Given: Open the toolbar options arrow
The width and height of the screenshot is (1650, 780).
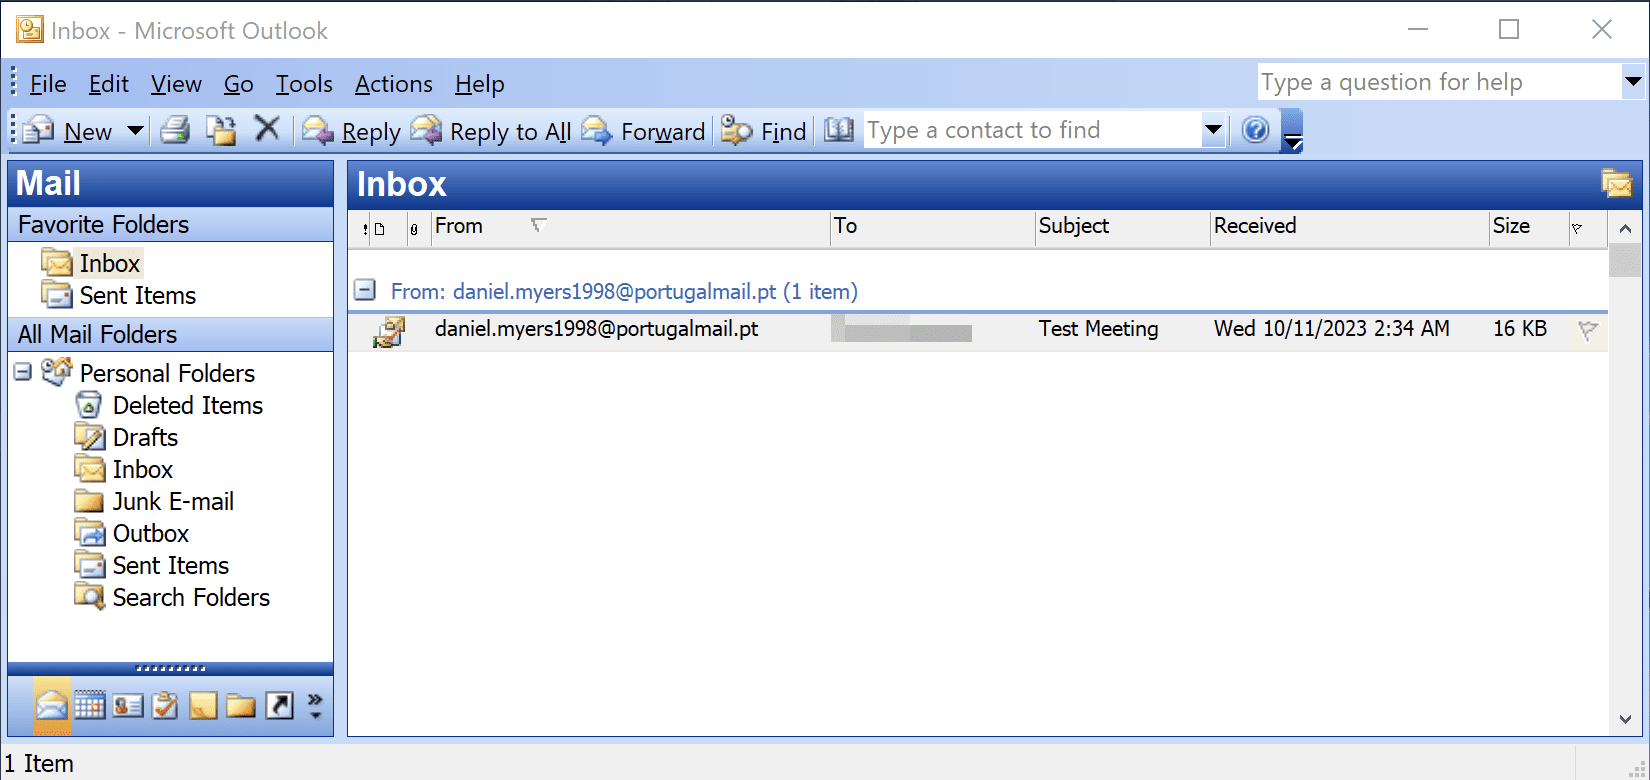Looking at the screenshot, I should pyautogui.click(x=1292, y=131).
